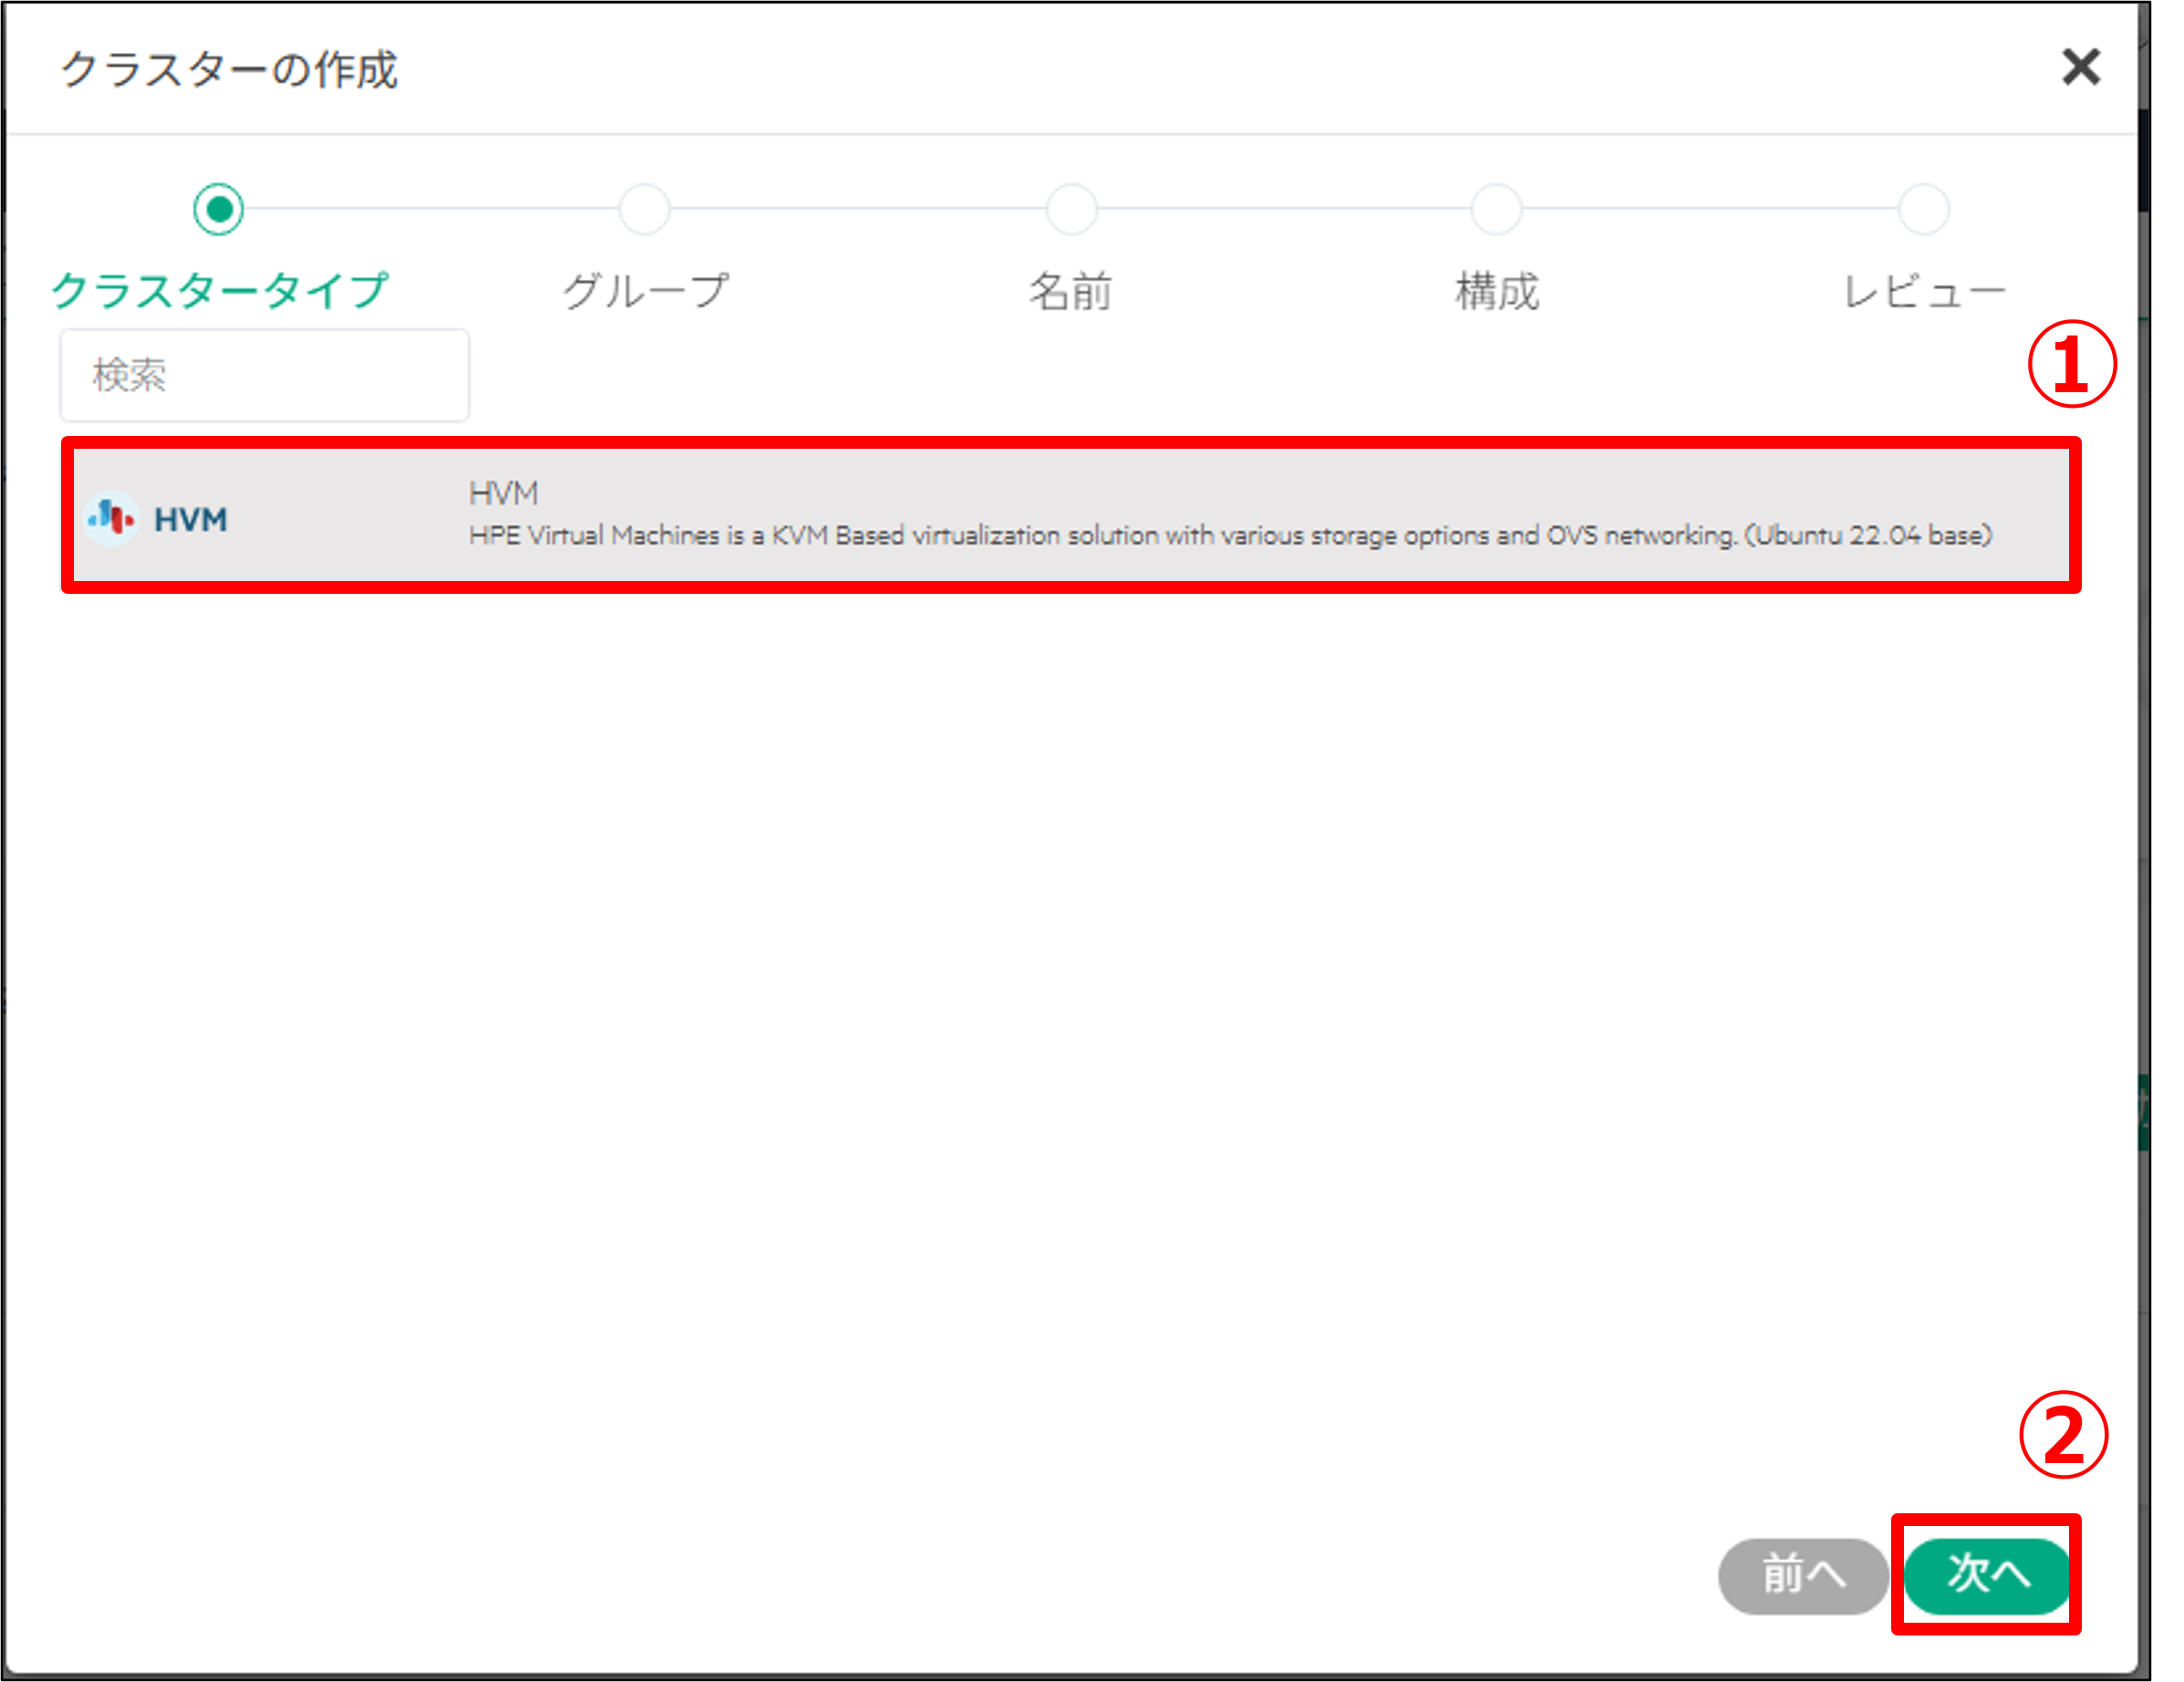Screen dimensions: 2184x1682
Task: Click the レビュー step circle
Action: [x=1923, y=209]
